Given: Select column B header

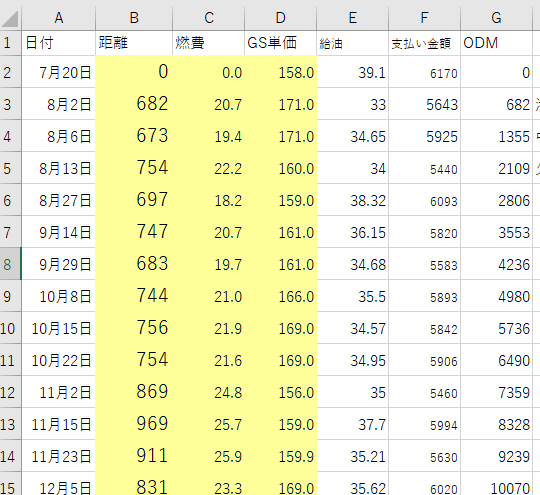Looking at the screenshot, I should (x=134, y=18).
